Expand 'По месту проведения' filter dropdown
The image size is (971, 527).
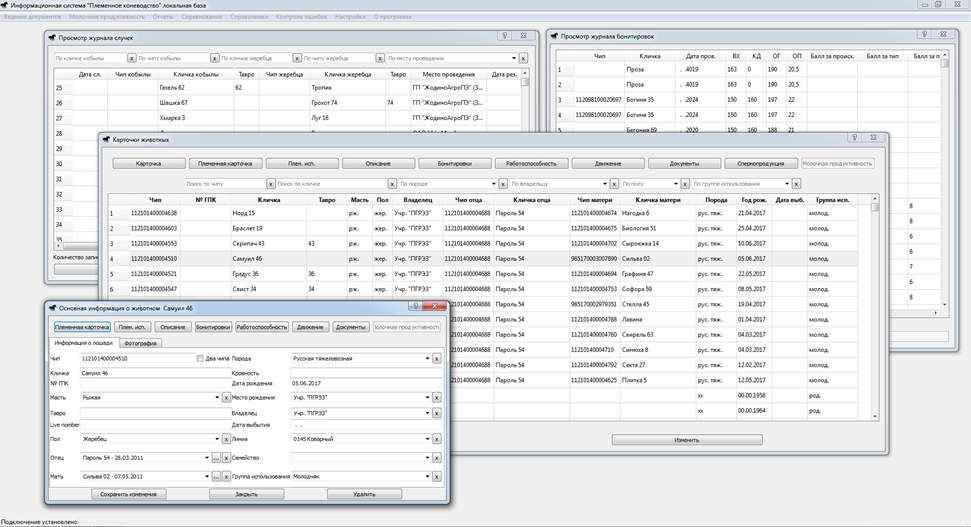pos(512,58)
